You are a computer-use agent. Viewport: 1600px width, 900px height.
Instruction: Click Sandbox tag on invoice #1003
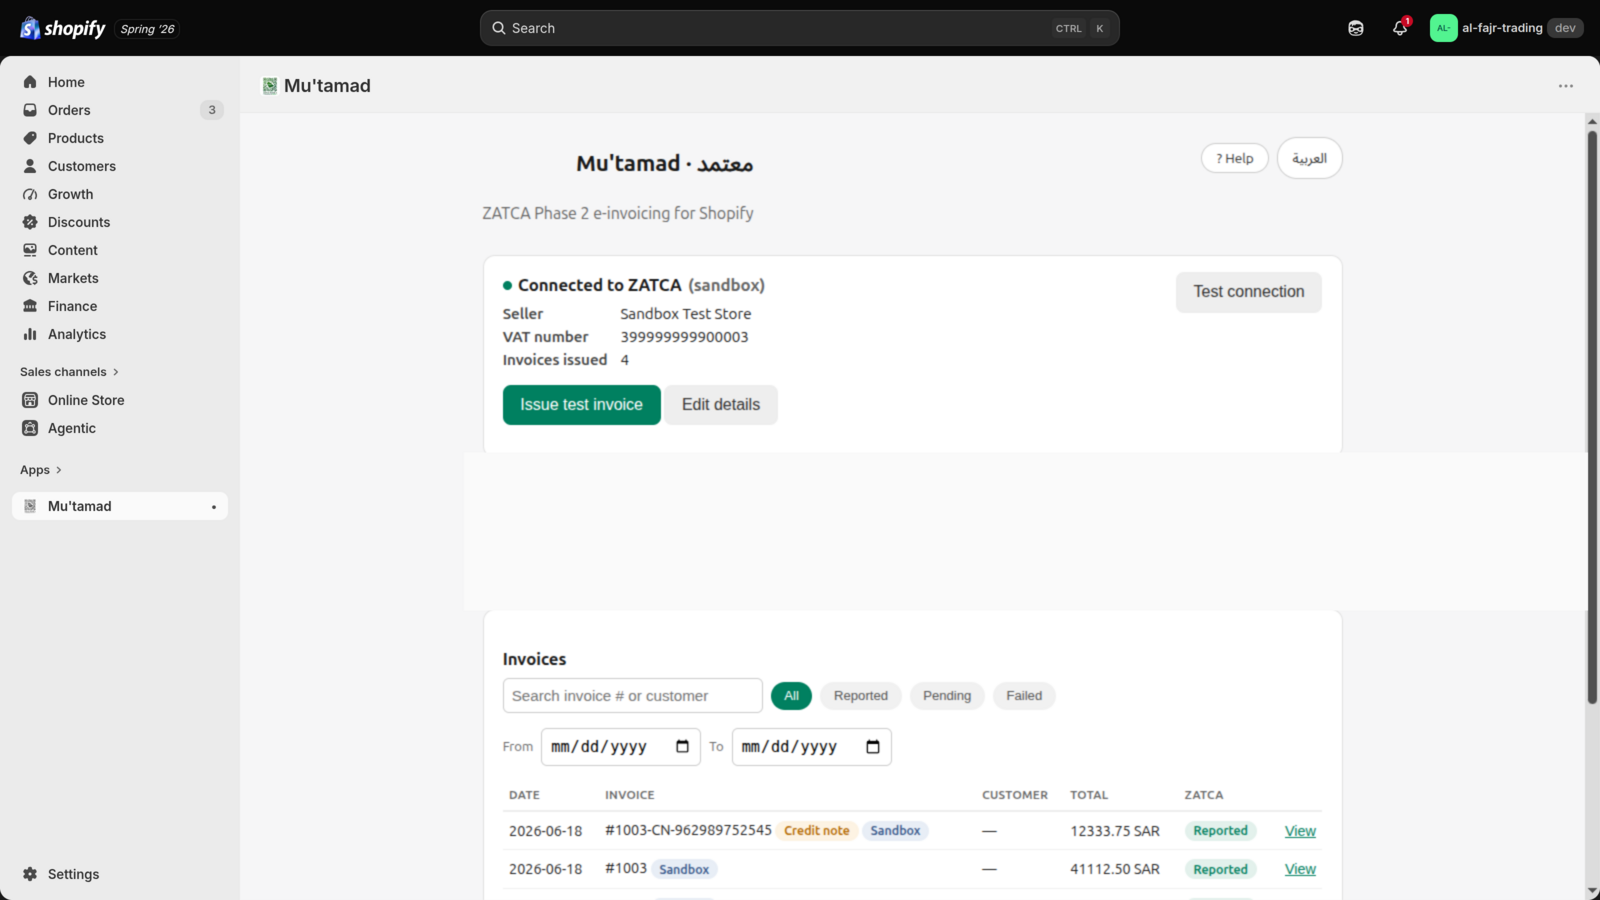(x=684, y=869)
